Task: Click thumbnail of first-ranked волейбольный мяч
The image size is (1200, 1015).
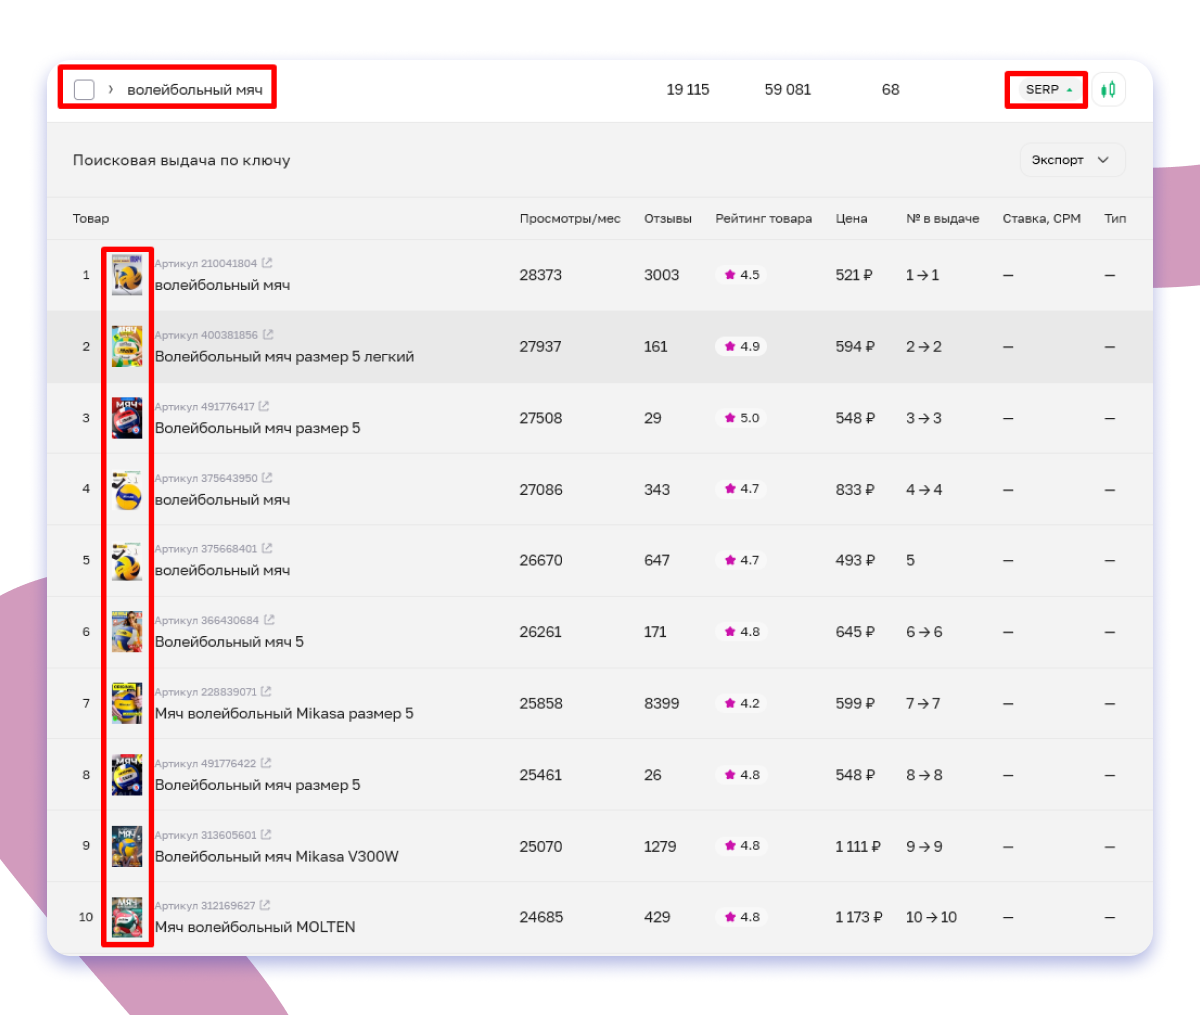Action: point(127,275)
